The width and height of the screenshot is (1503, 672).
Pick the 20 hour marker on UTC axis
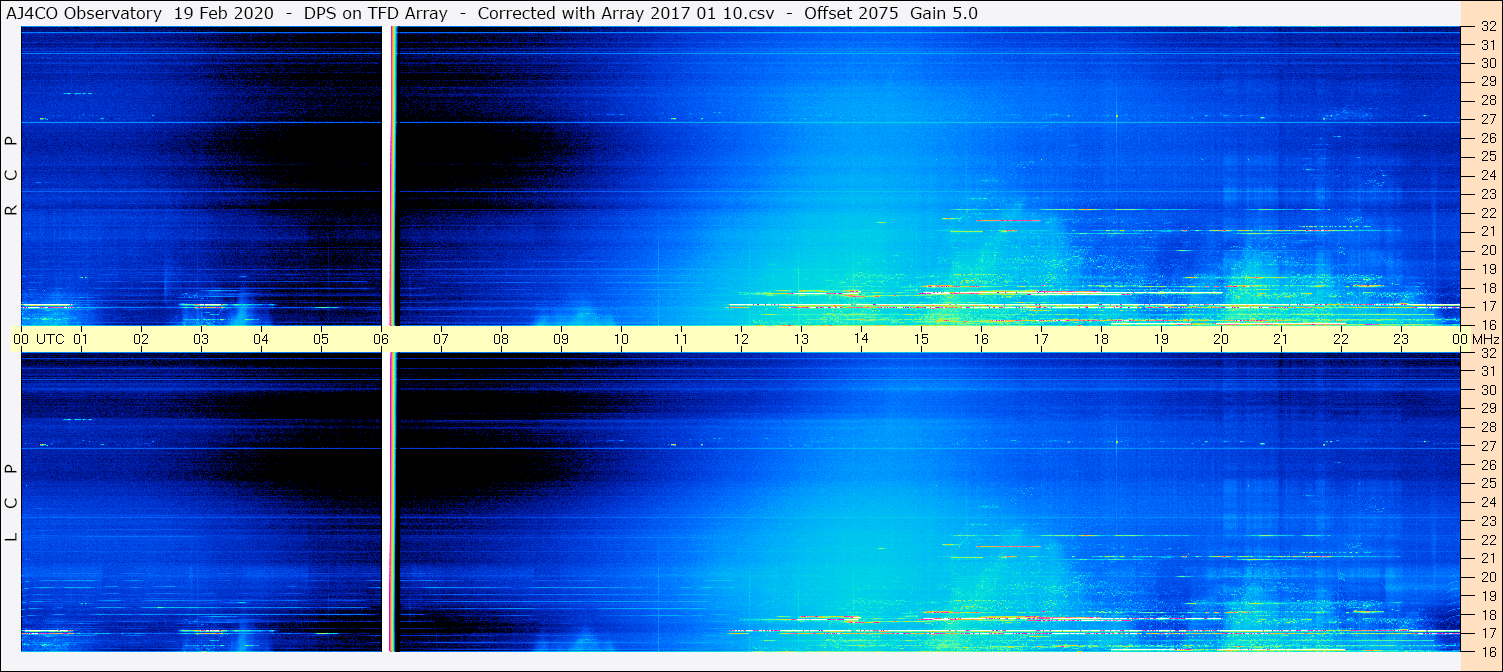(1221, 339)
